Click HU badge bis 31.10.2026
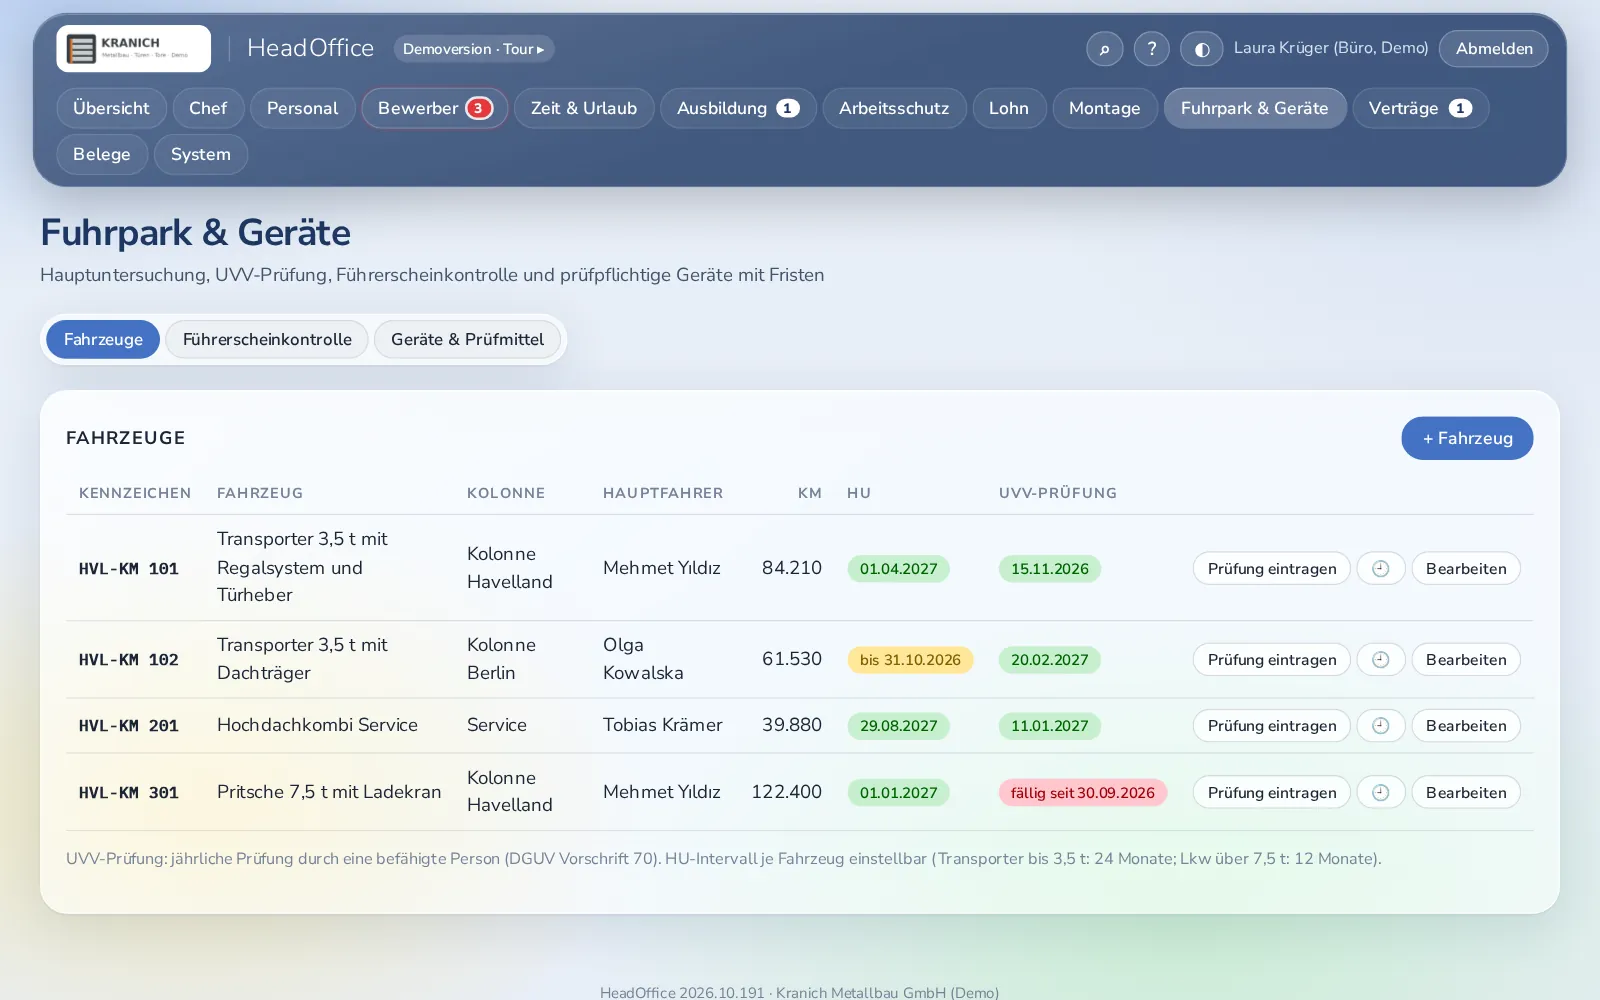Viewport: 1600px width, 1000px height. (x=910, y=659)
